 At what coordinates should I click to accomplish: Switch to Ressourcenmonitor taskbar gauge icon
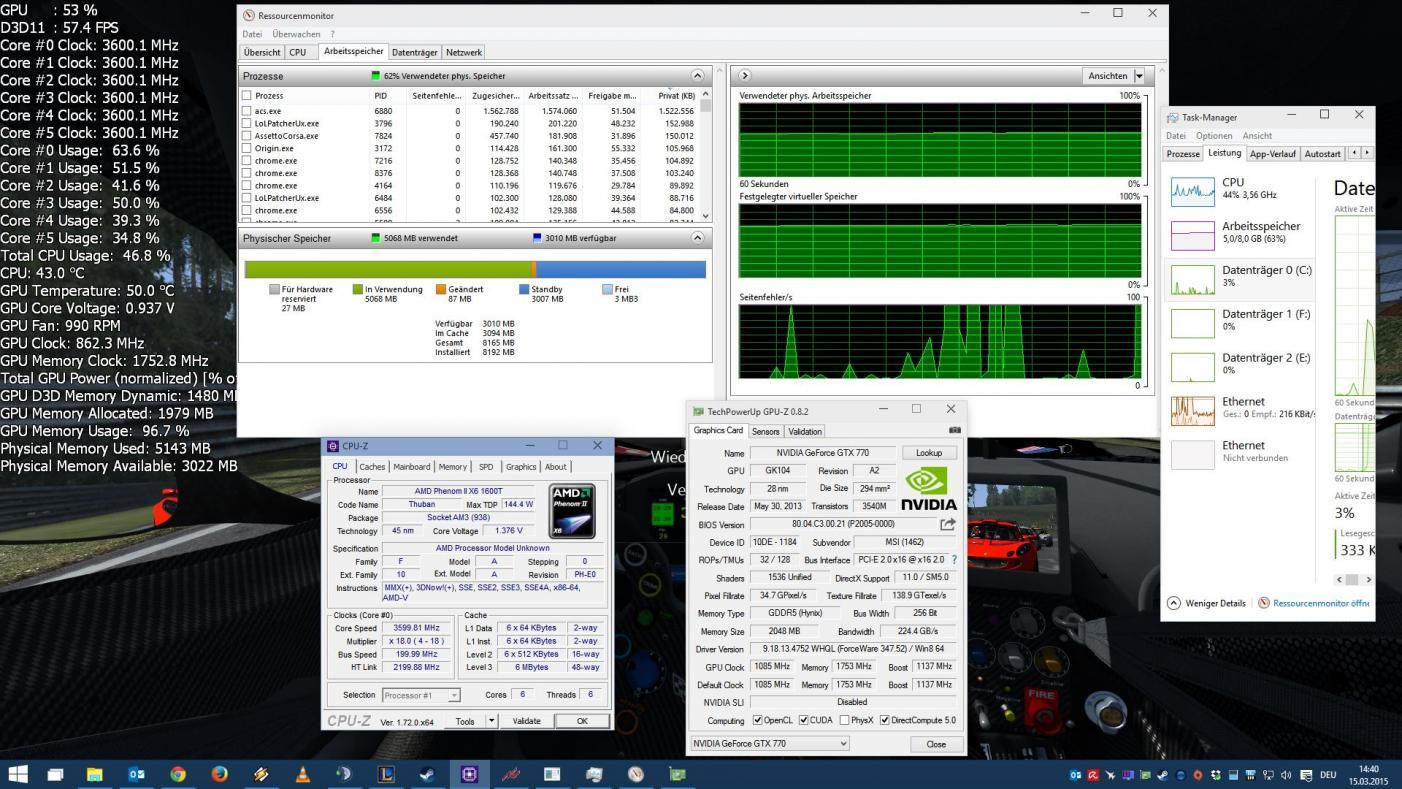[x=636, y=774]
